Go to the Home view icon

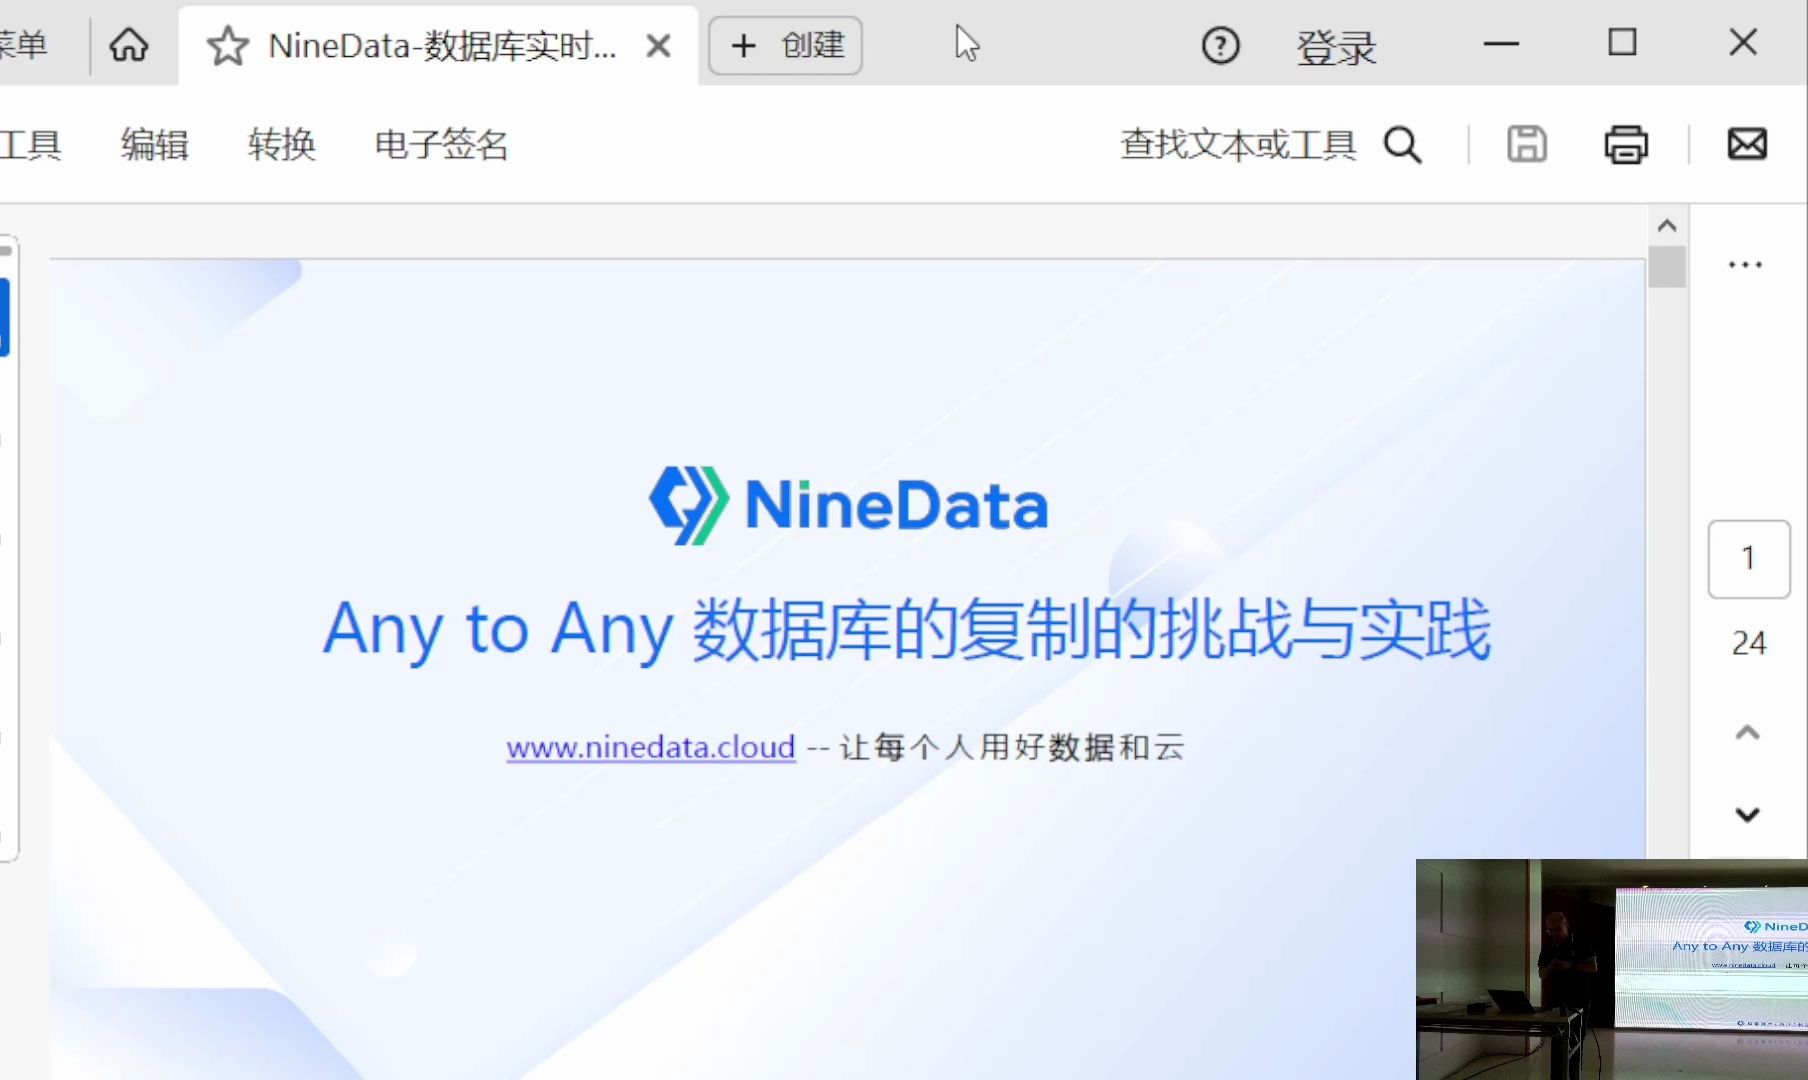tap(129, 45)
